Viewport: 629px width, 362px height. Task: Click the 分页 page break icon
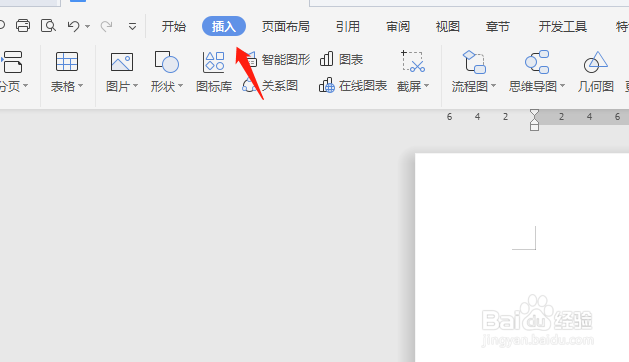tap(12, 61)
